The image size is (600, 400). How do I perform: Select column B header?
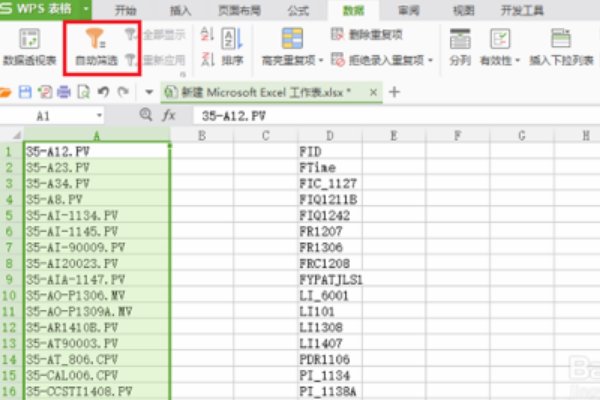pyautogui.click(x=202, y=136)
